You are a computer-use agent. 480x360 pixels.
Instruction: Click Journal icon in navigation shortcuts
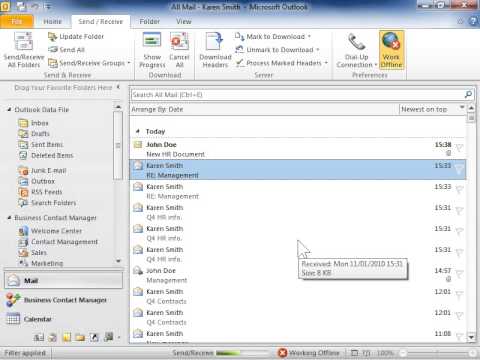(x=109, y=337)
